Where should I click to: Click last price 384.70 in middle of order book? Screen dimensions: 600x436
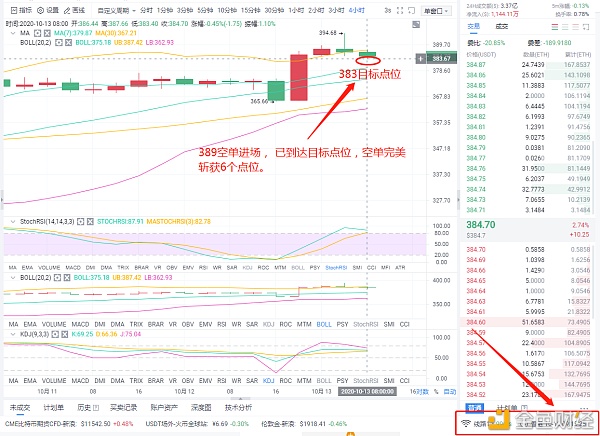click(481, 225)
